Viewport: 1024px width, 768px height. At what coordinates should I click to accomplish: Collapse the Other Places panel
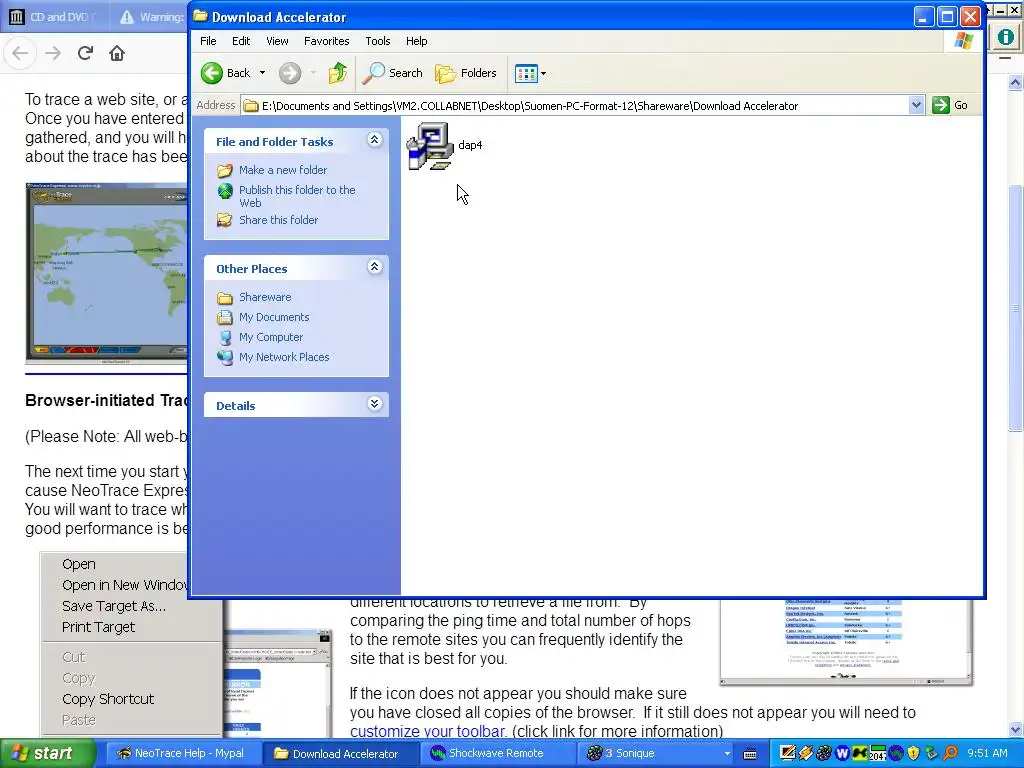coord(374,267)
